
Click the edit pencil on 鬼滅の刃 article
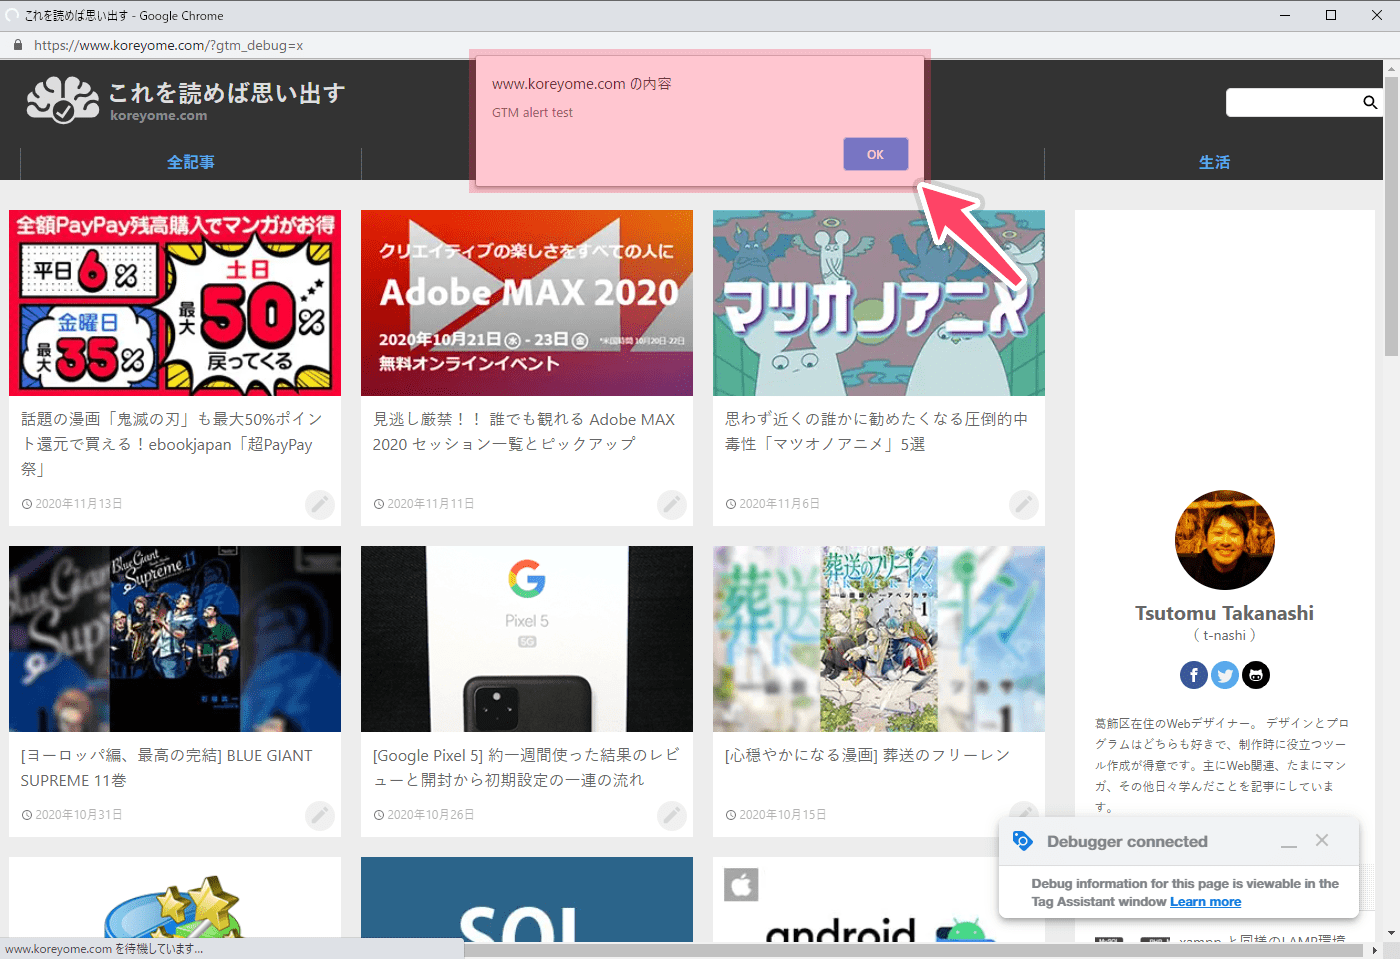(320, 505)
